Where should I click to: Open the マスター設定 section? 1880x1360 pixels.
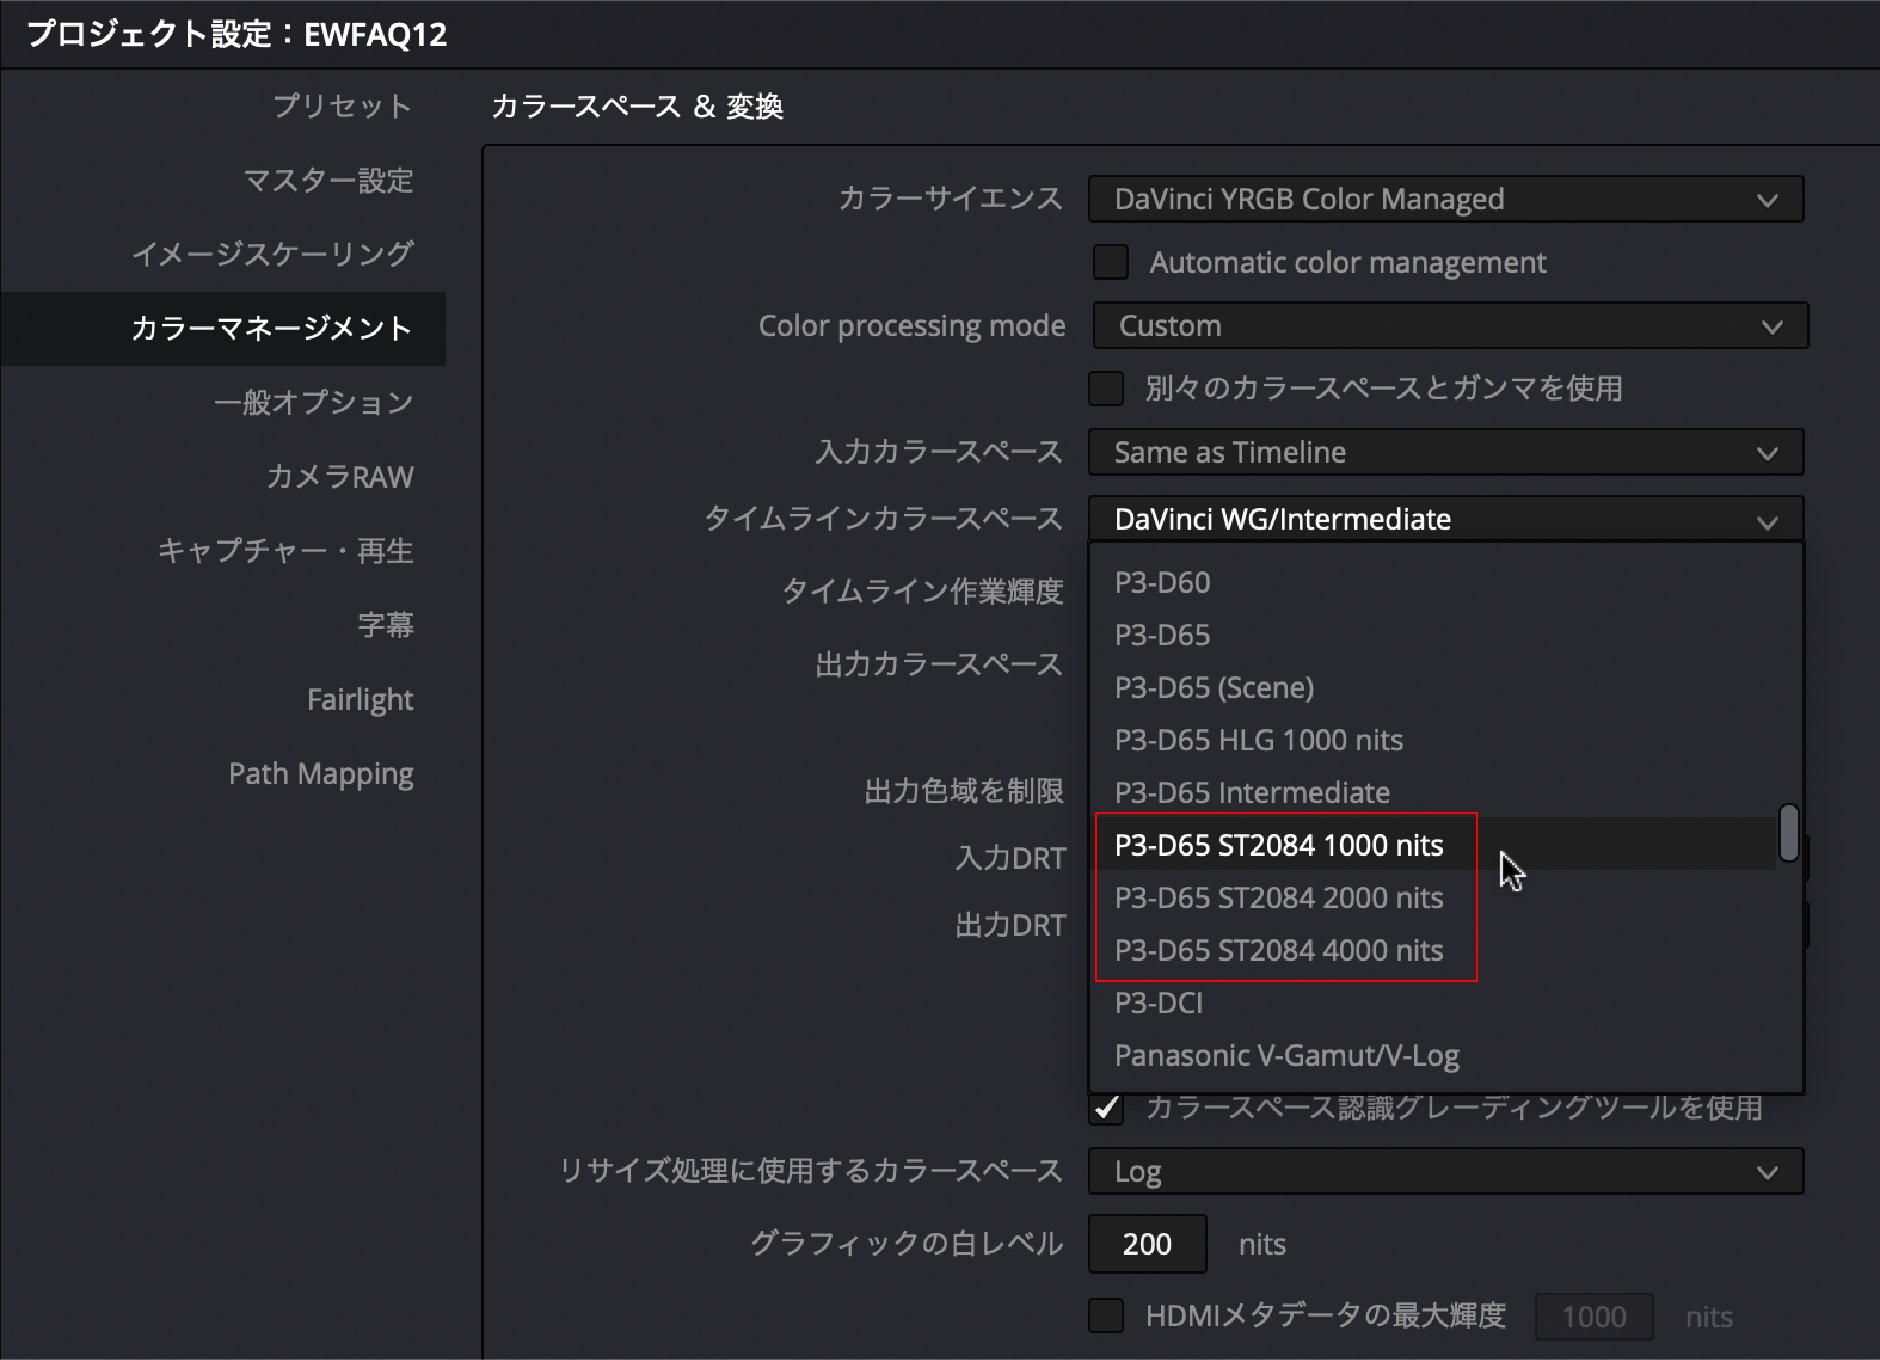[x=328, y=180]
